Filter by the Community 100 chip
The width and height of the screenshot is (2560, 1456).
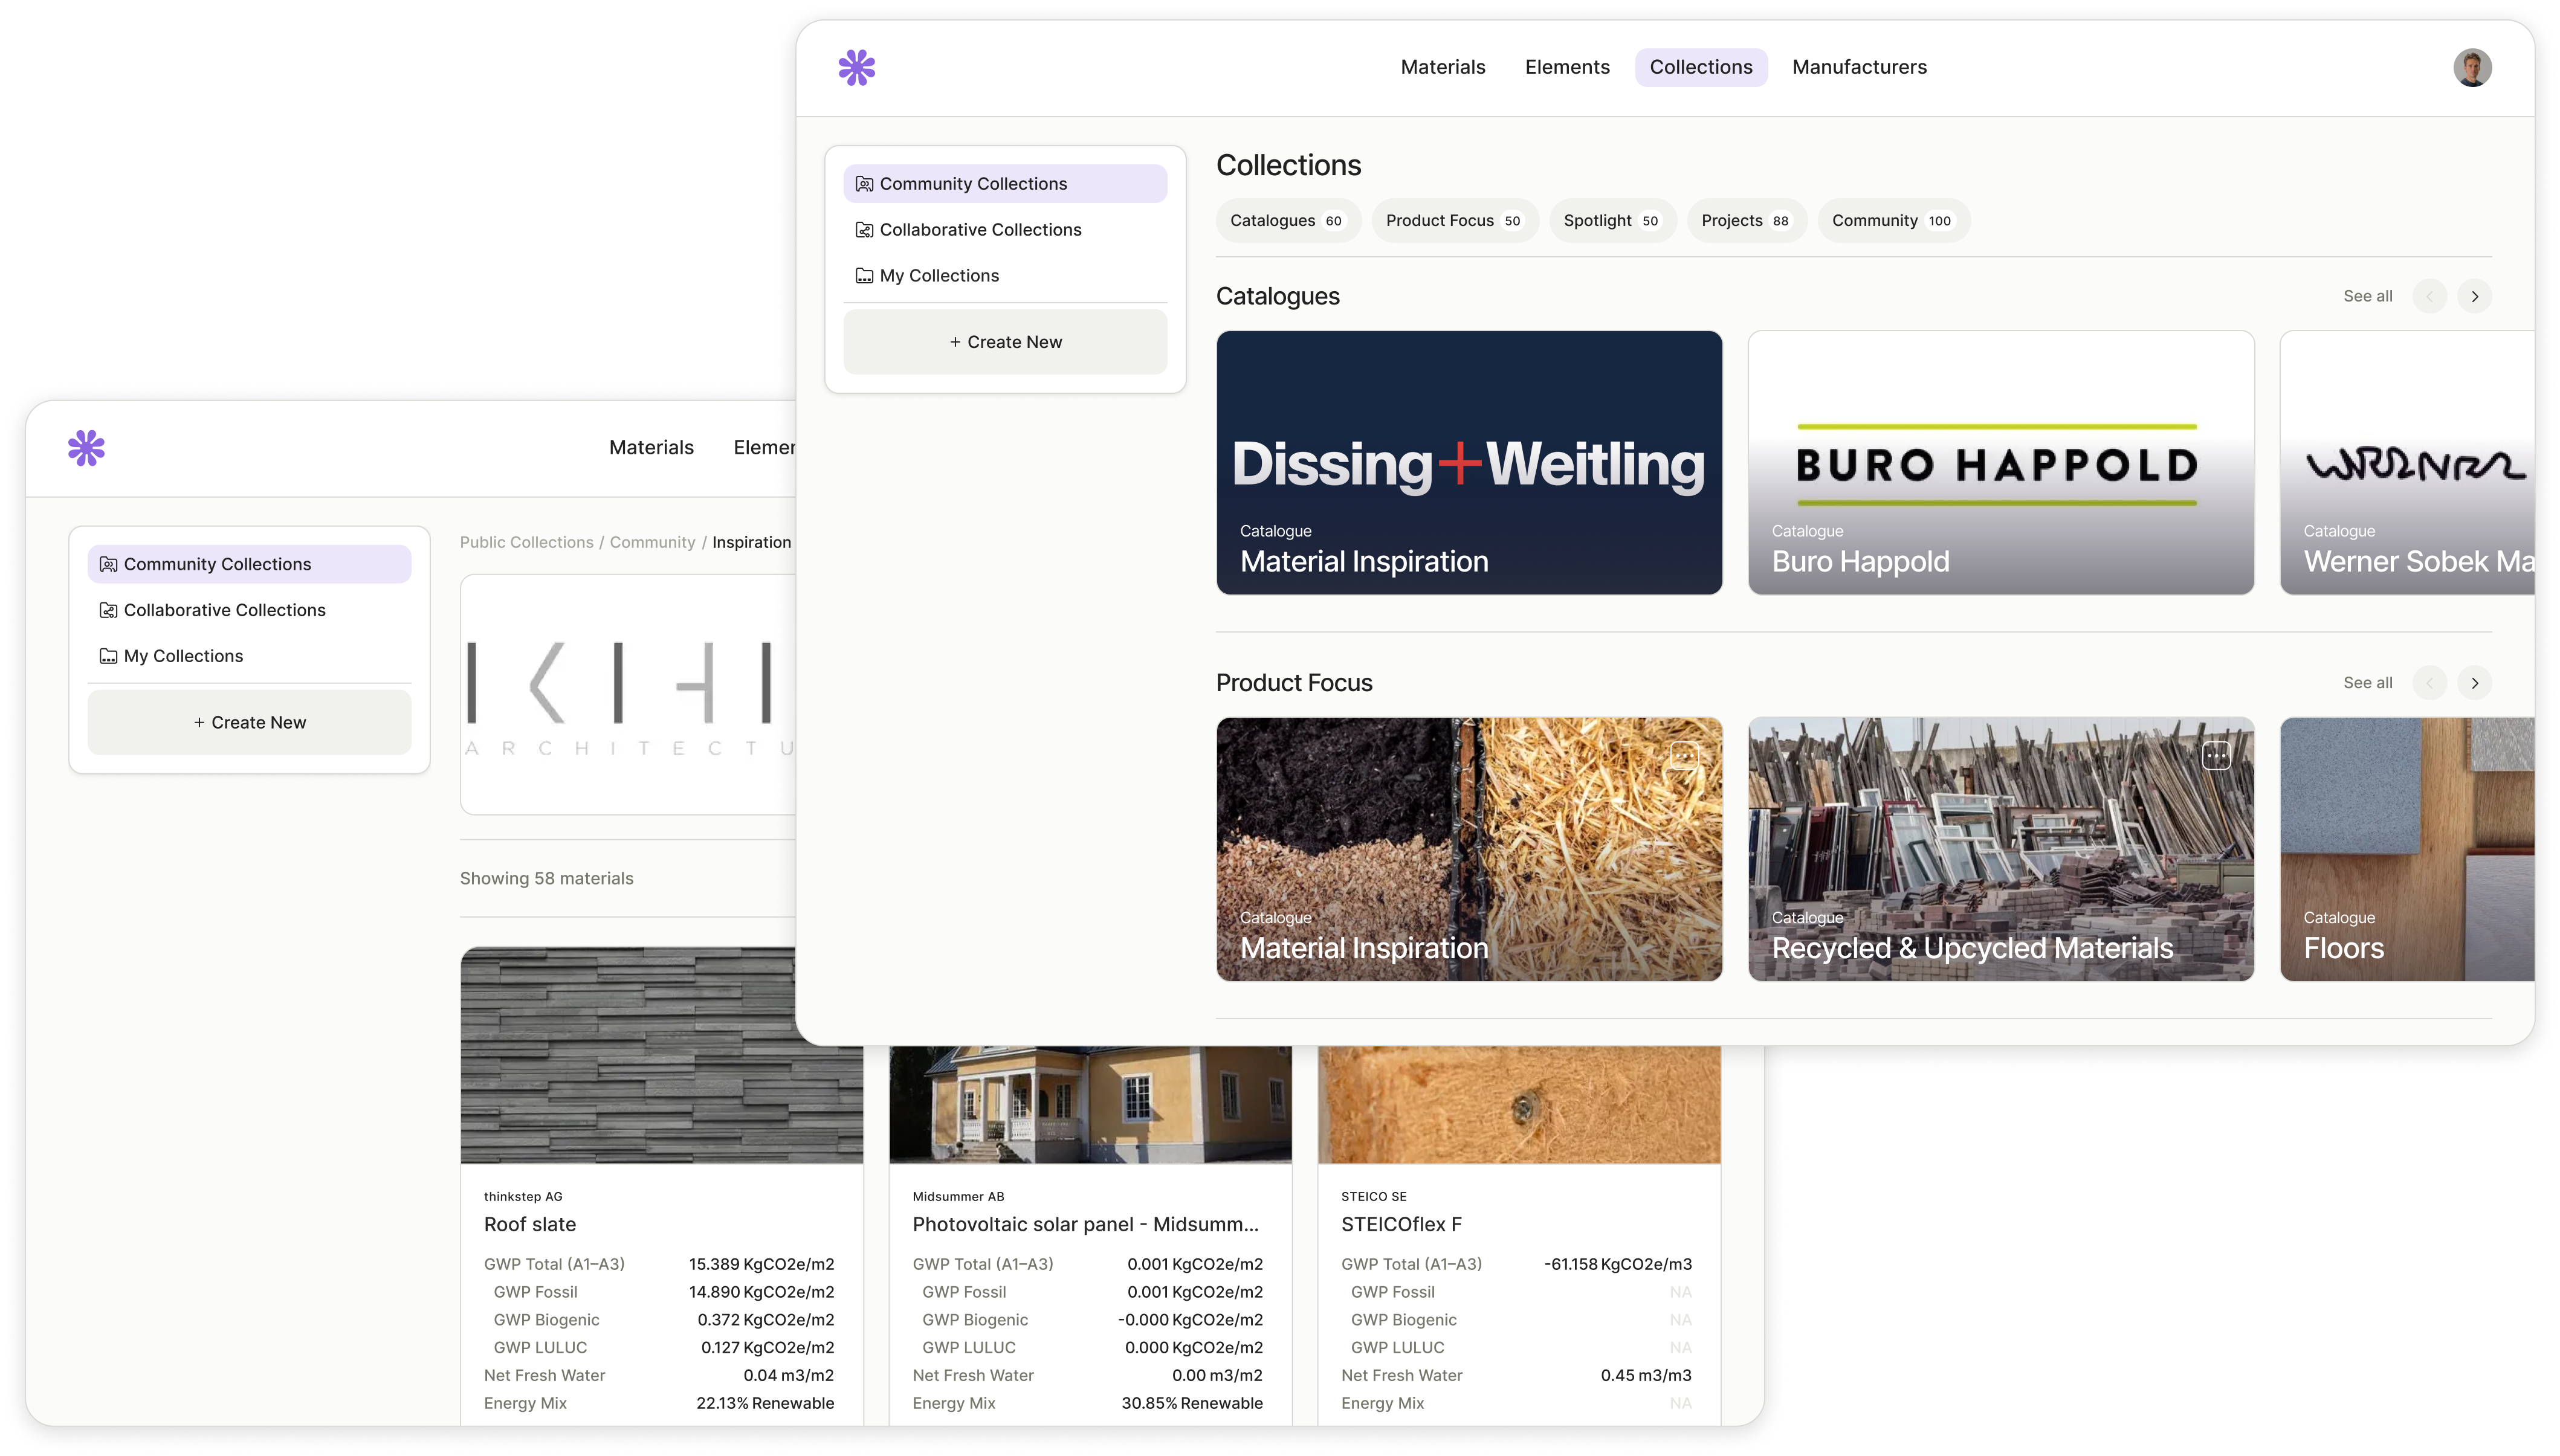point(1893,221)
